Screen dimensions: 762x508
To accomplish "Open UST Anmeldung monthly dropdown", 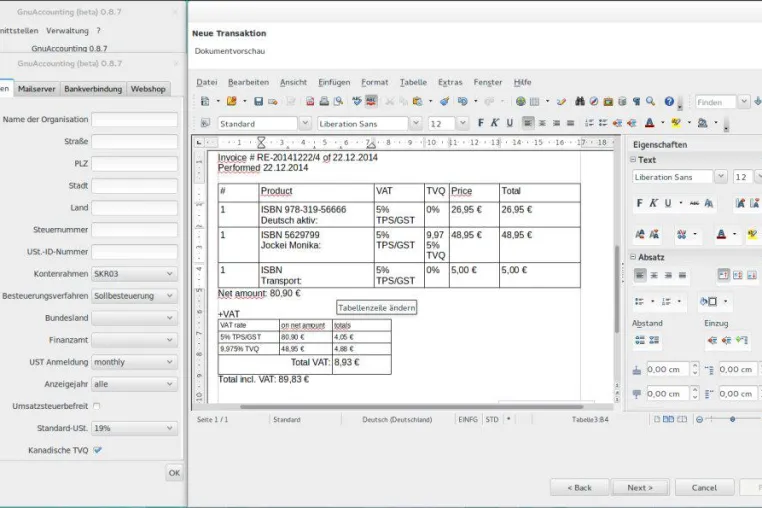I will click(134, 362).
